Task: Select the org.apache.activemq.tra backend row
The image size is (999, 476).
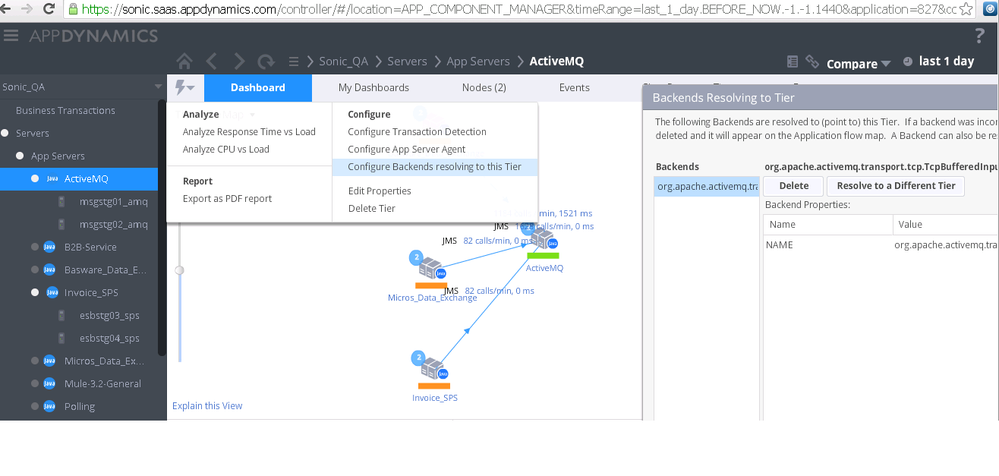Action: [707, 187]
